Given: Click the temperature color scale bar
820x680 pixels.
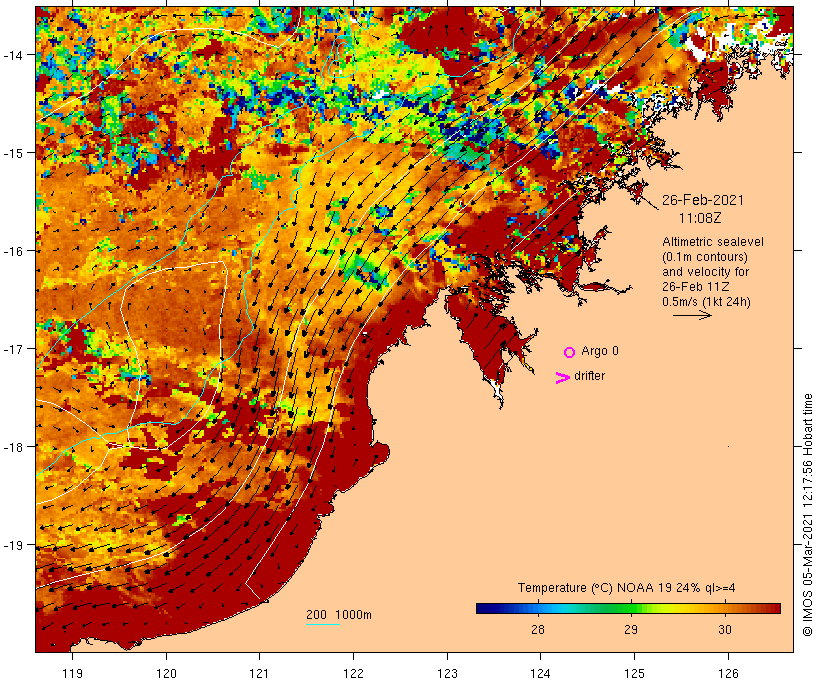Looking at the screenshot, I should click(x=628, y=608).
